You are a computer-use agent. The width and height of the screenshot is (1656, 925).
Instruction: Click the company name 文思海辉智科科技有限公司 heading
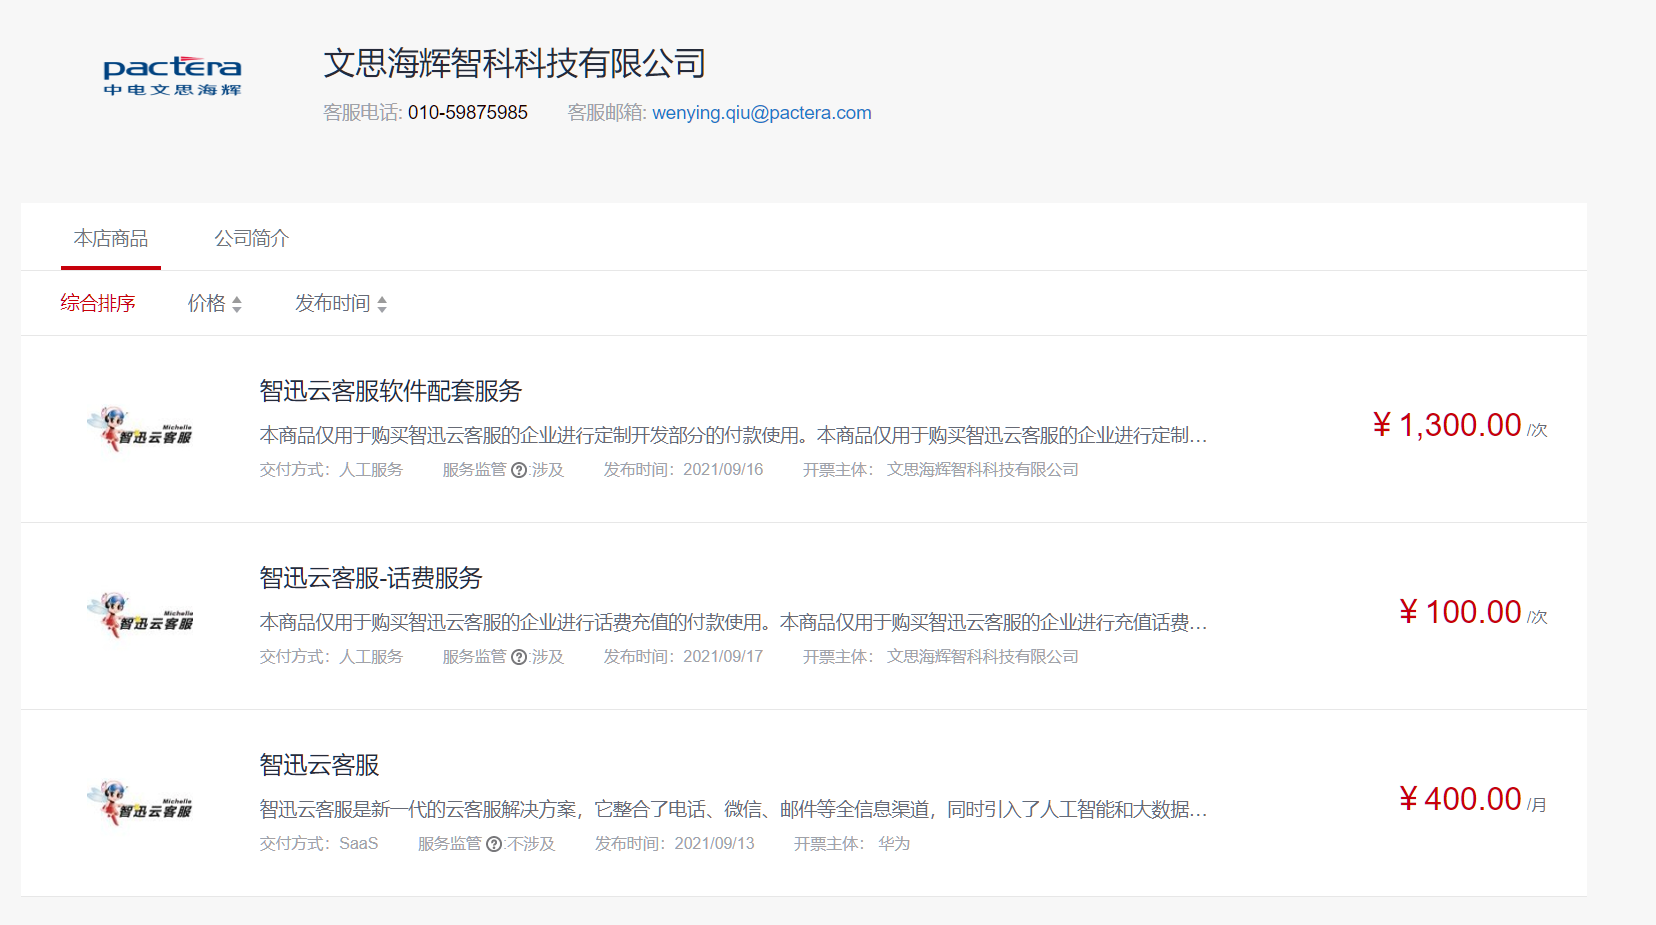pos(515,63)
